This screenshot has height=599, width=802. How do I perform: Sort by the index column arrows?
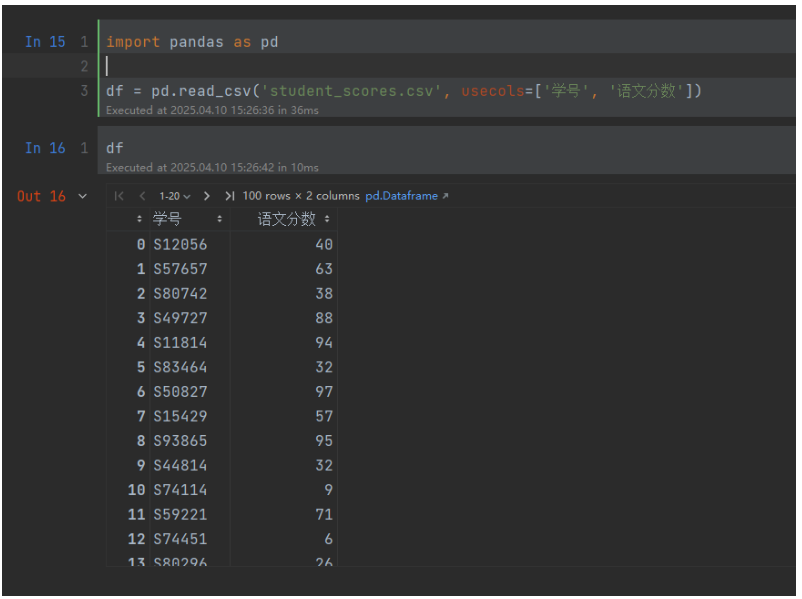(x=139, y=219)
